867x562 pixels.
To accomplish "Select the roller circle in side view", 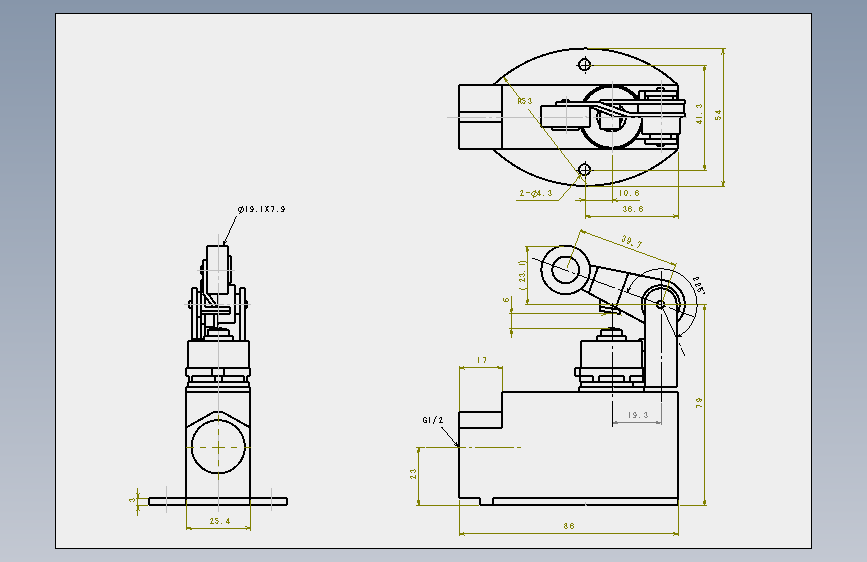I will point(565,270).
